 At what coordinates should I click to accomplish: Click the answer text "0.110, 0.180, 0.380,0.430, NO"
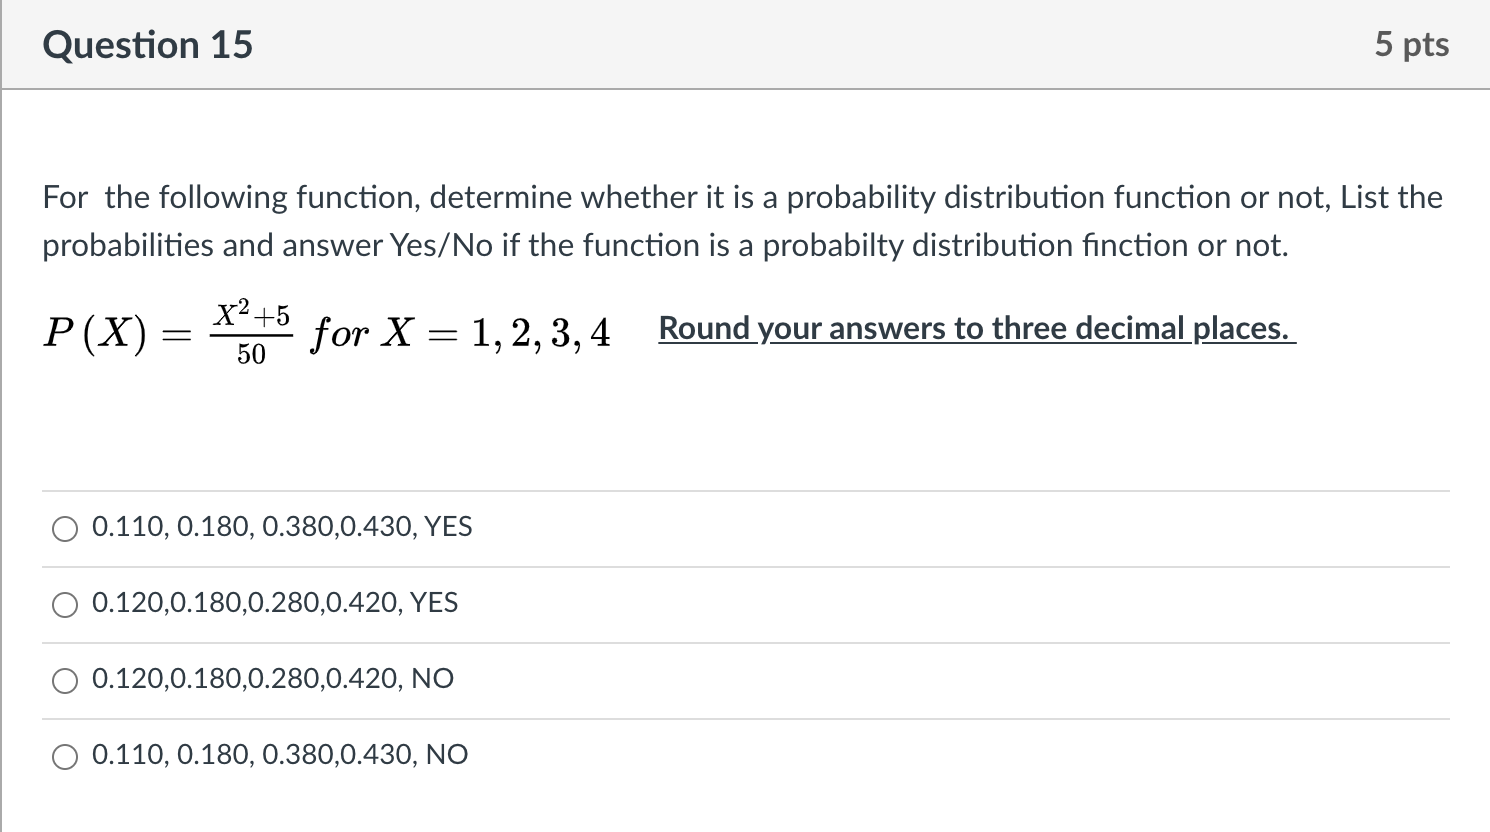(x=280, y=755)
